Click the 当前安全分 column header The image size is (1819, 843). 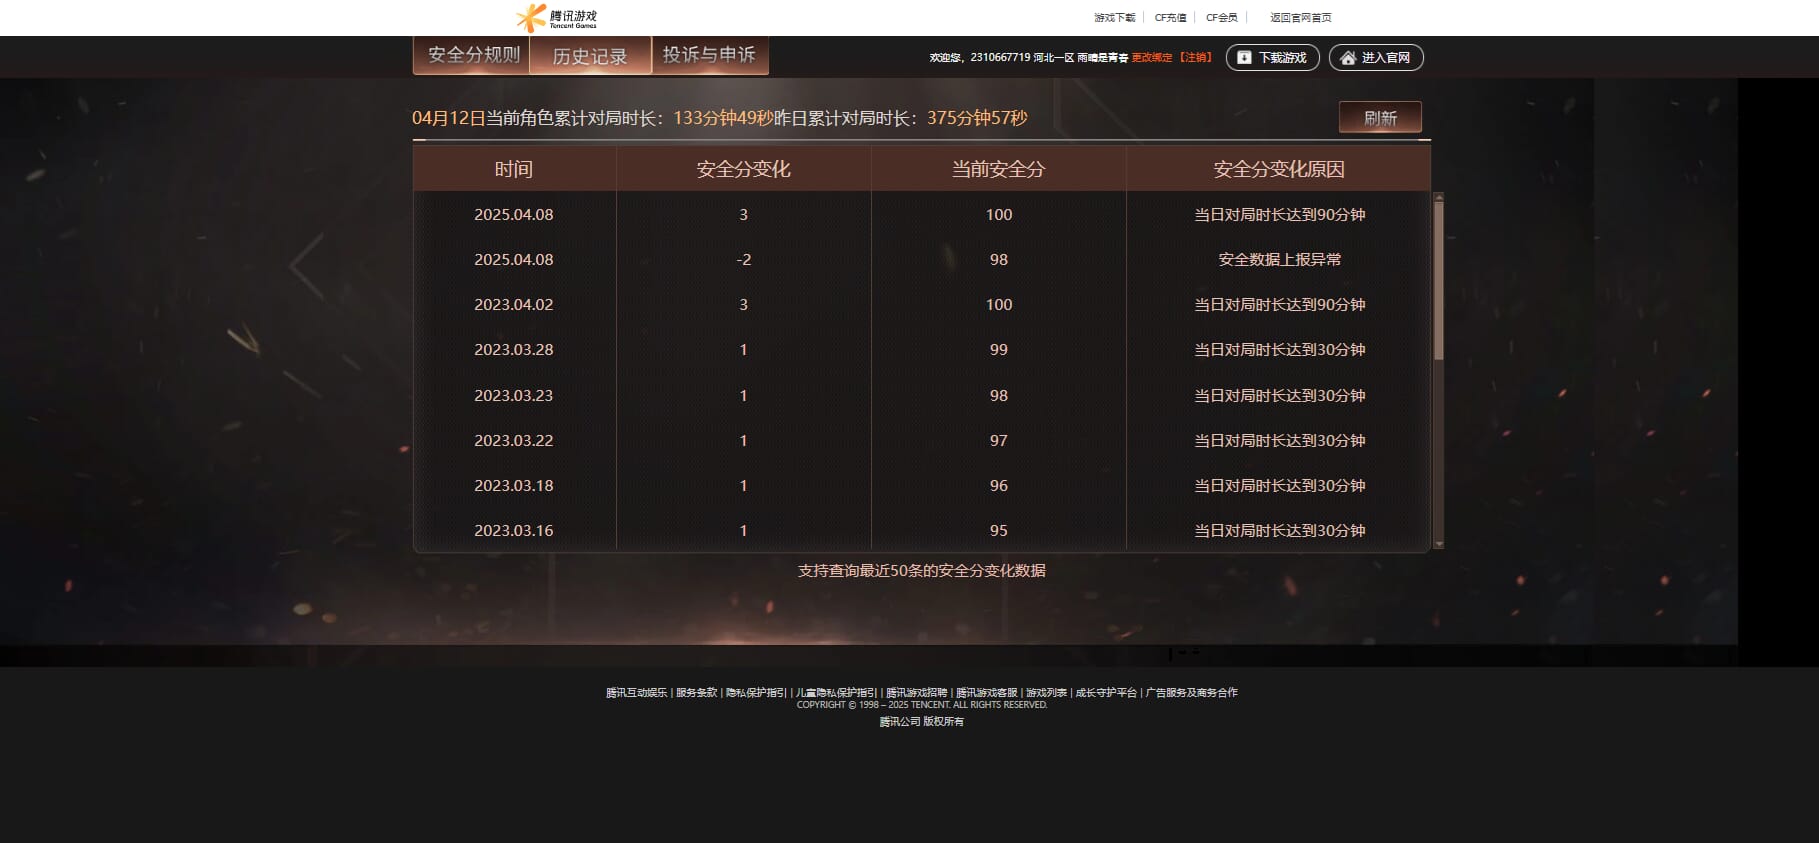point(999,169)
